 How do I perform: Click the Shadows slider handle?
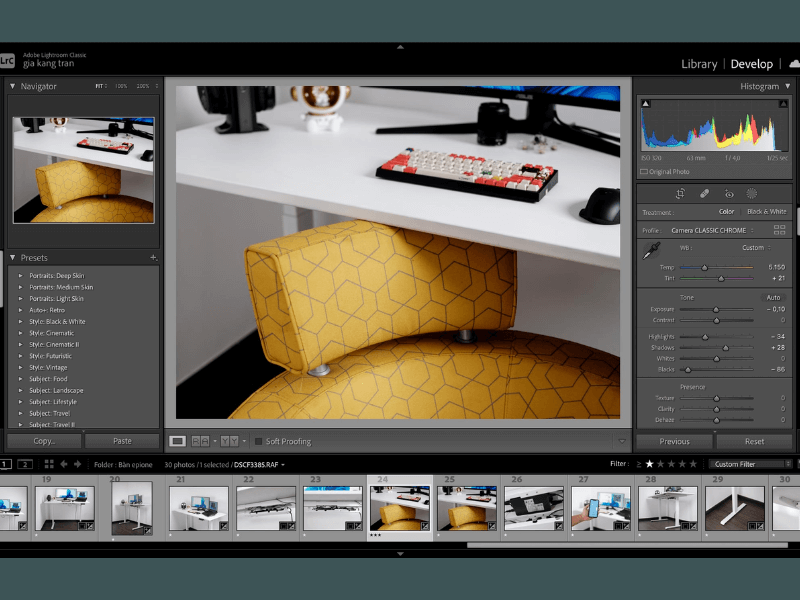[x=726, y=348]
